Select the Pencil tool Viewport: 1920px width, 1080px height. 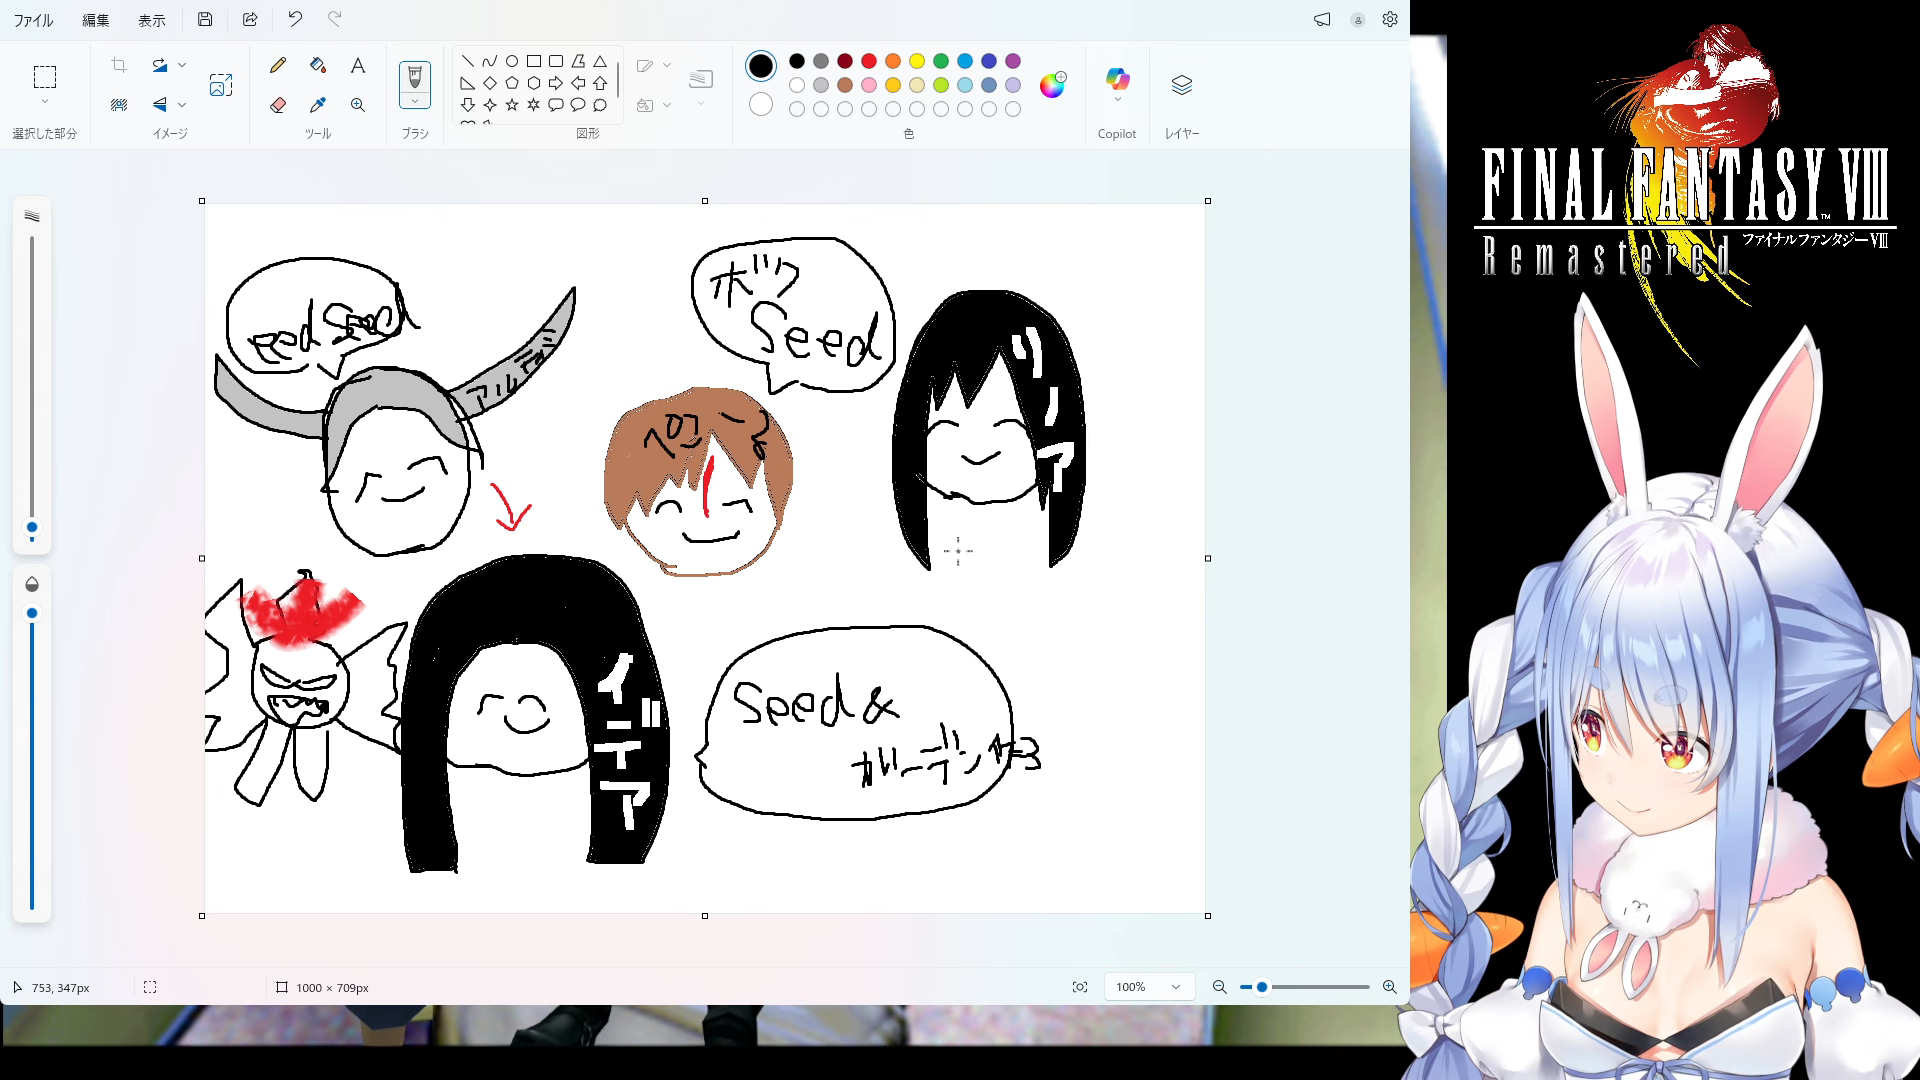[x=278, y=66]
